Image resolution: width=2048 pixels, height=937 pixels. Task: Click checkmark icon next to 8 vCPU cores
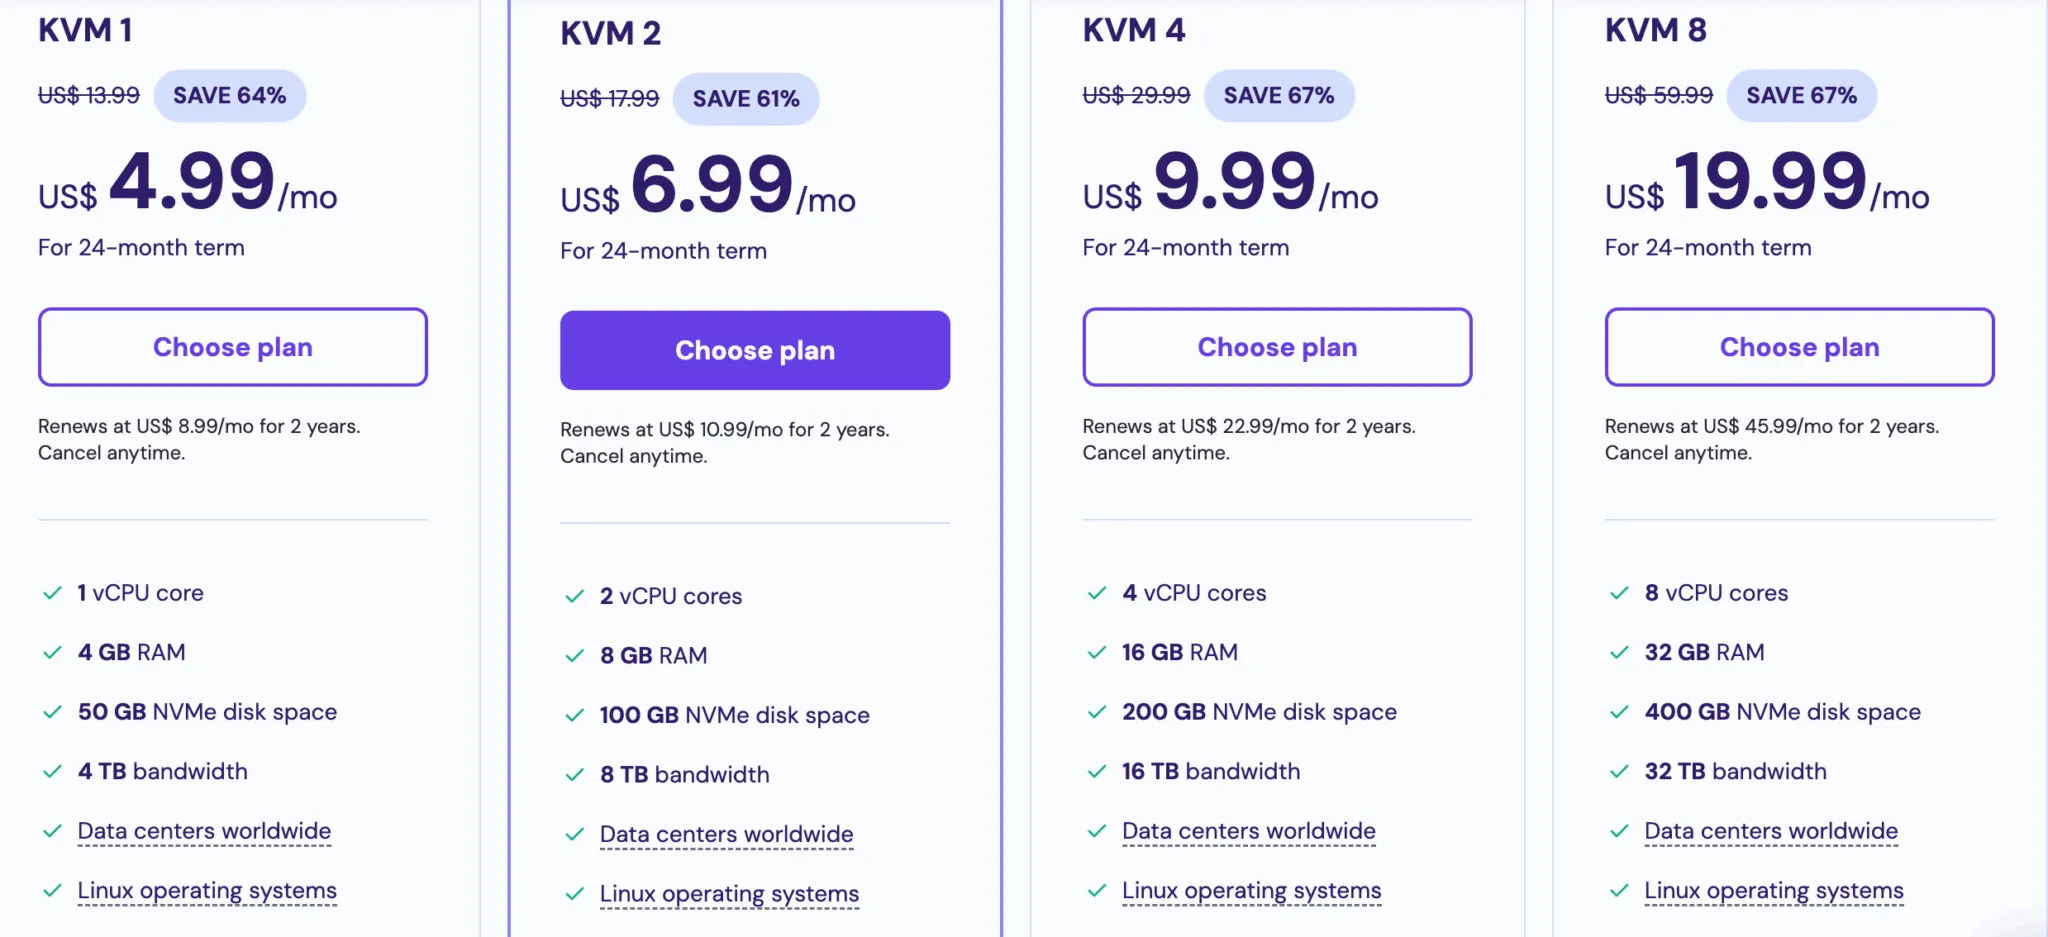1619,593
